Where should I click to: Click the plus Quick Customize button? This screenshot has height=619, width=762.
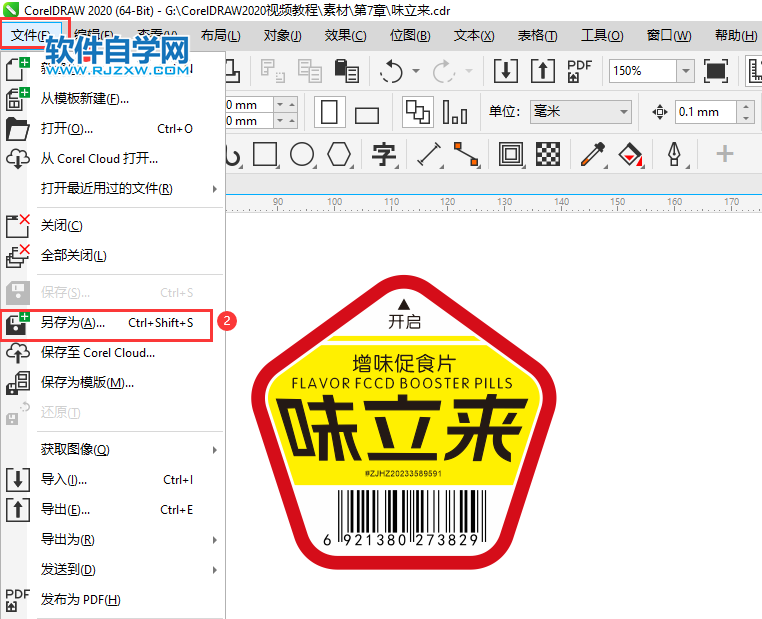(725, 154)
